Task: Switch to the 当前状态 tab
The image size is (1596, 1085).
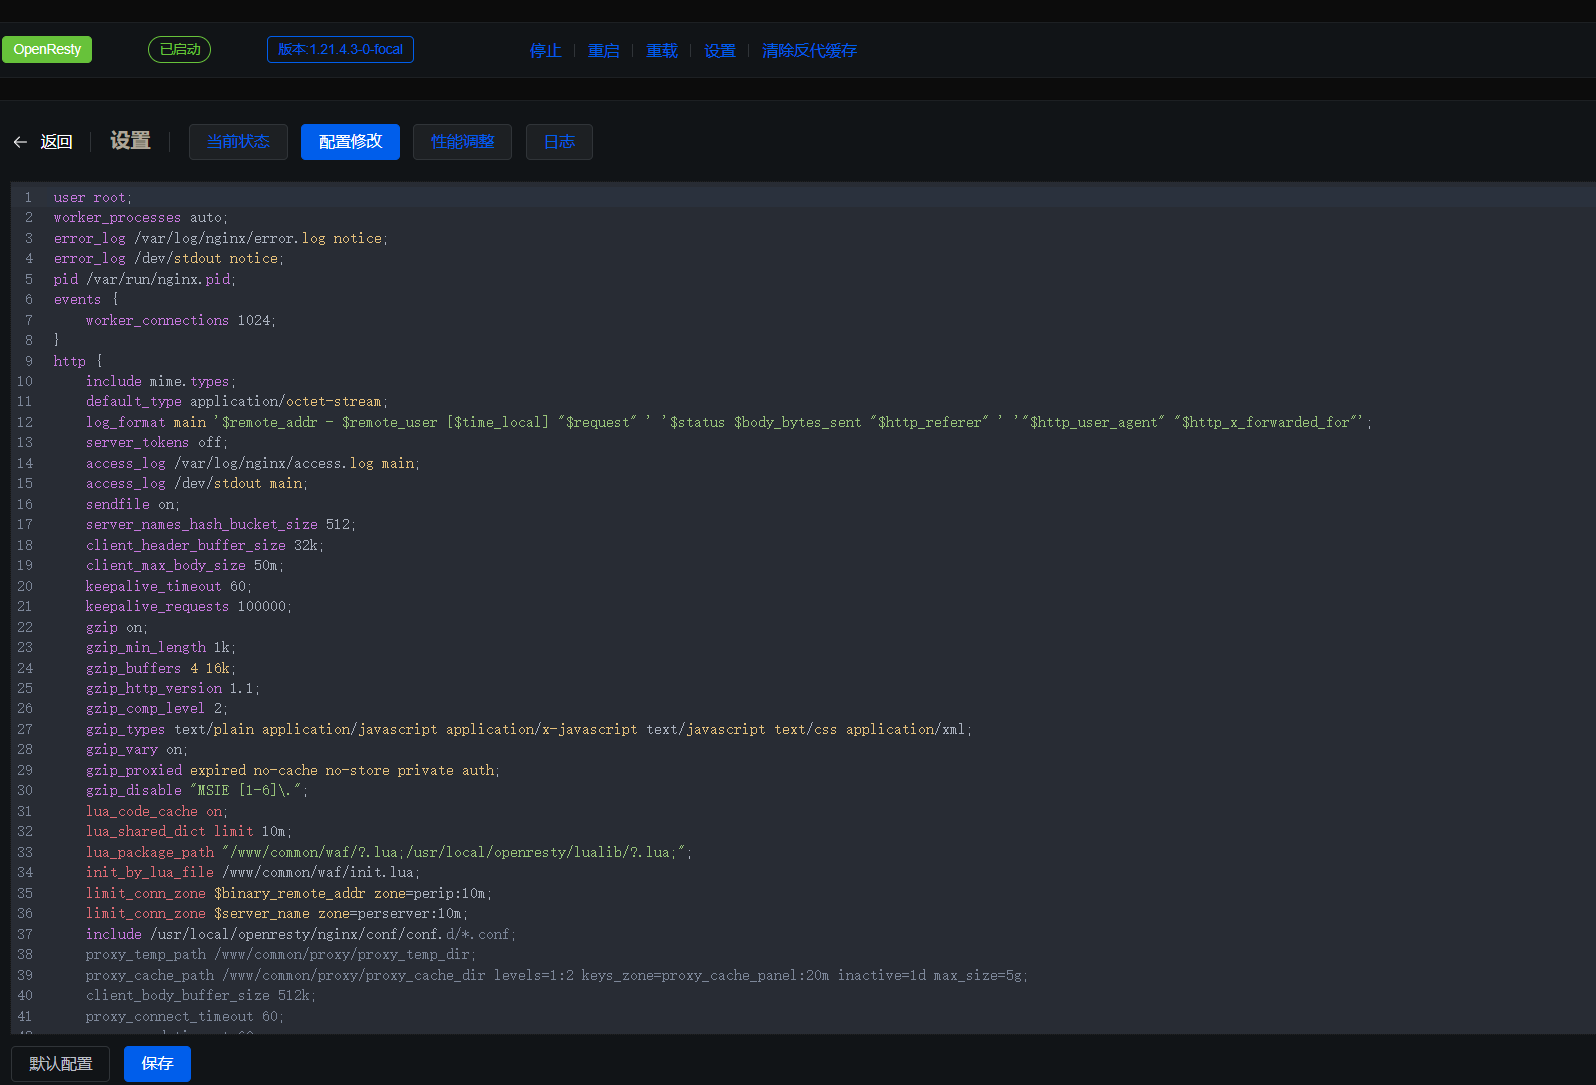Action: pos(238,142)
